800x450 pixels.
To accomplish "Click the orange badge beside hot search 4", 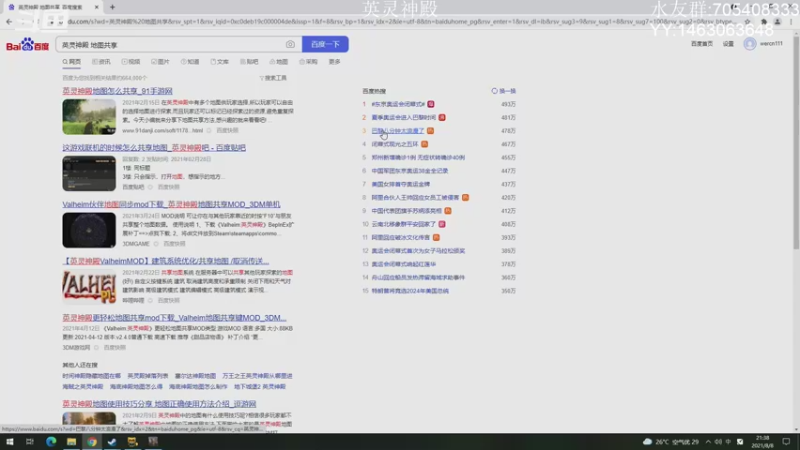I will coord(424,144).
